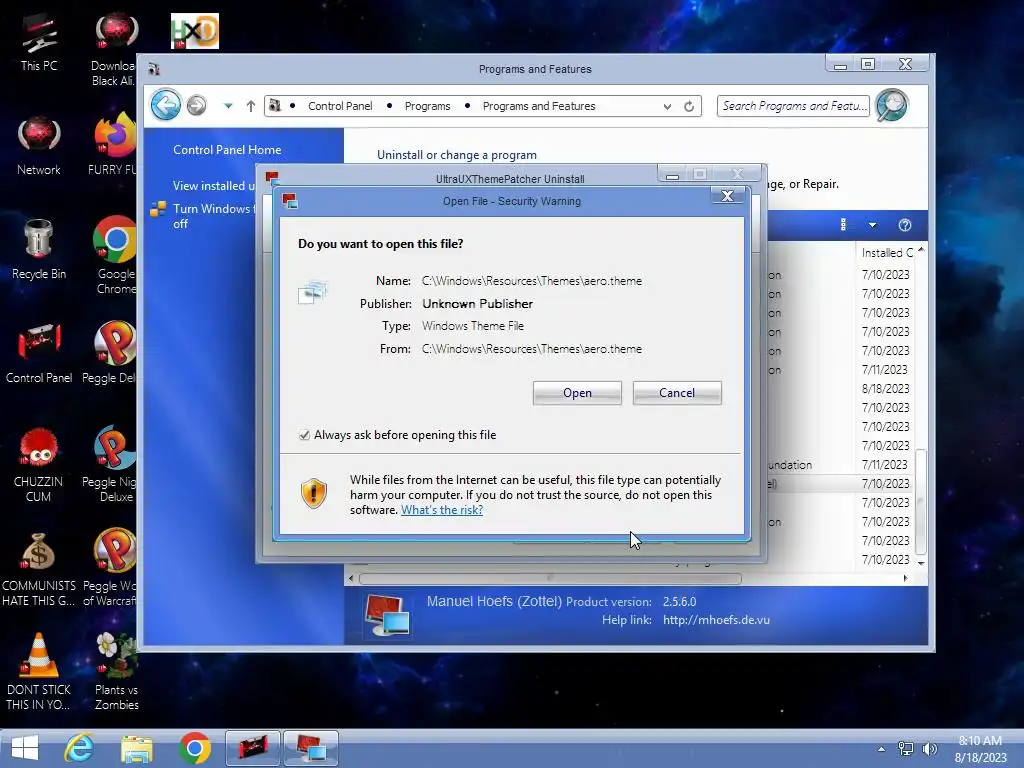Close the Open File Security Warning dialog
This screenshot has height=768, width=1024.
pyautogui.click(x=727, y=196)
